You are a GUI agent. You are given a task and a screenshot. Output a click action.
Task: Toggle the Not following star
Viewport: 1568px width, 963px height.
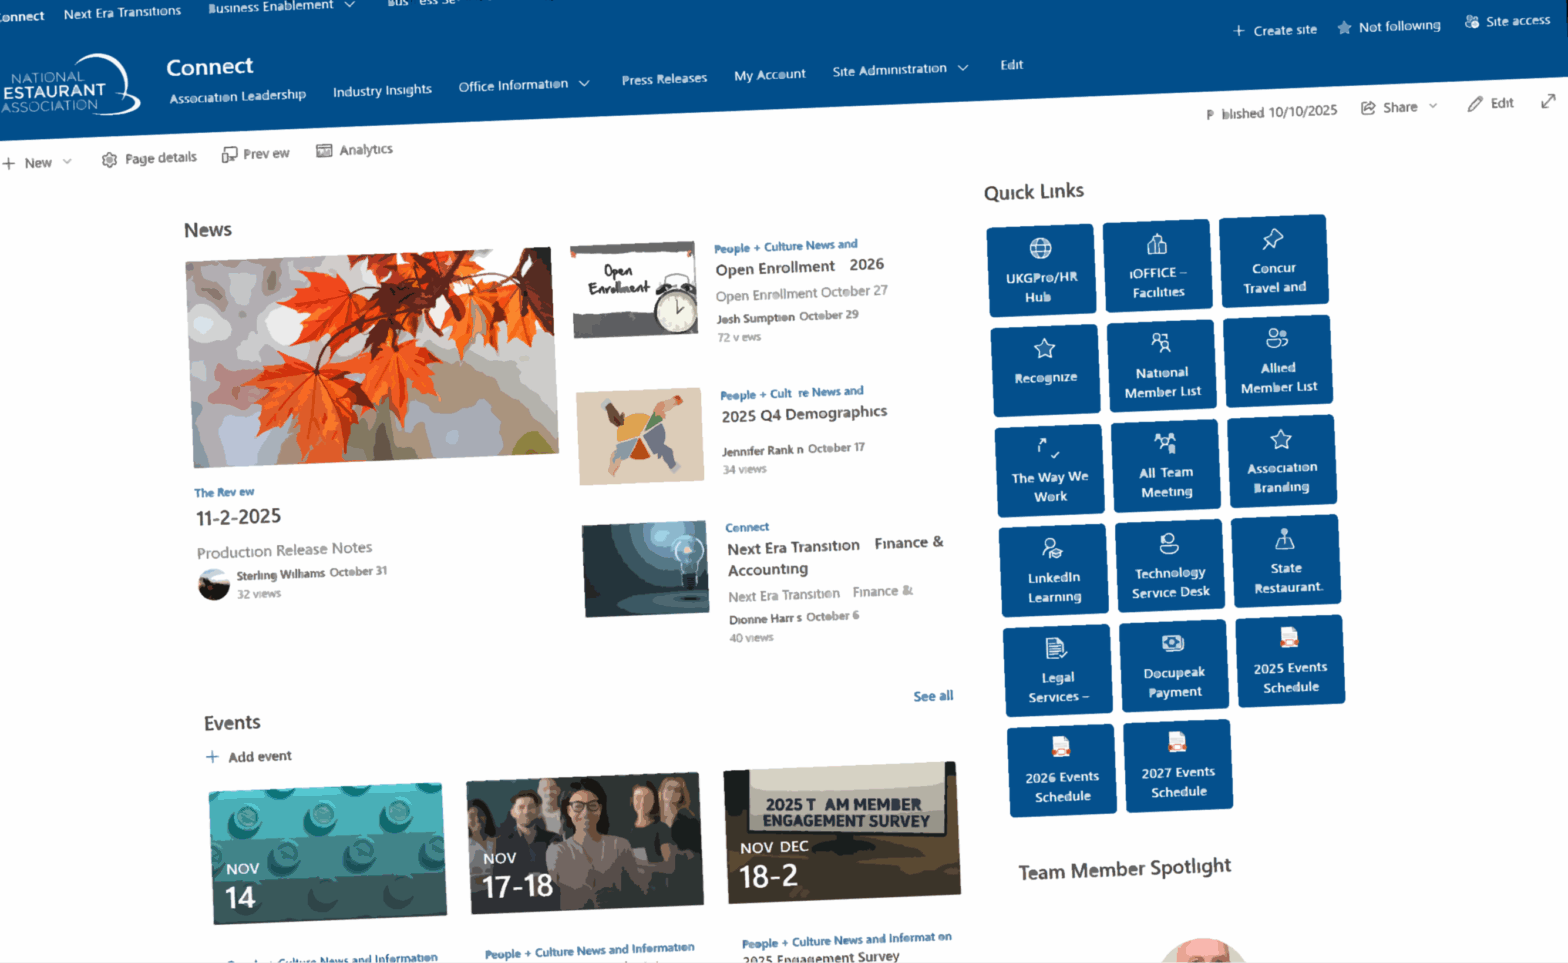[x=1390, y=27]
